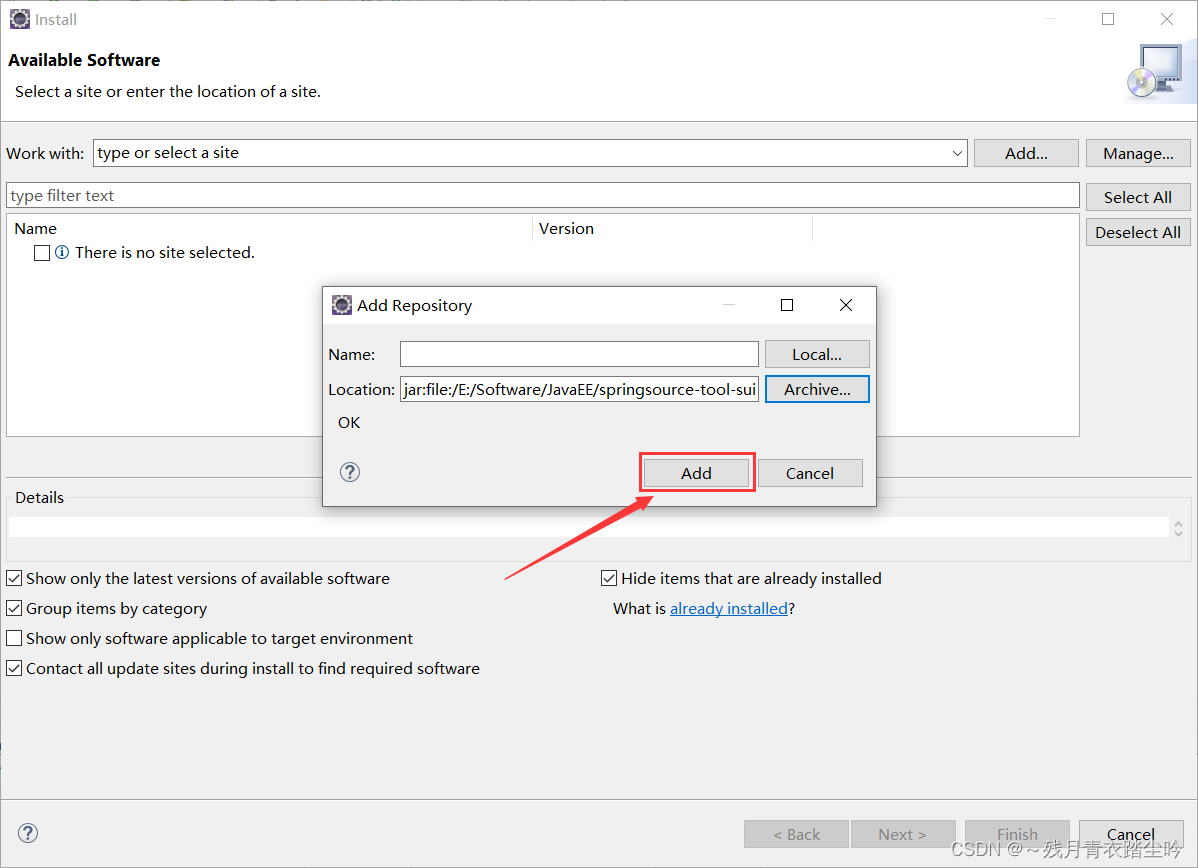Click the help icon in Add Repository dialog
This screenshot has width=1198, height=868.
[x=349, y=471]
